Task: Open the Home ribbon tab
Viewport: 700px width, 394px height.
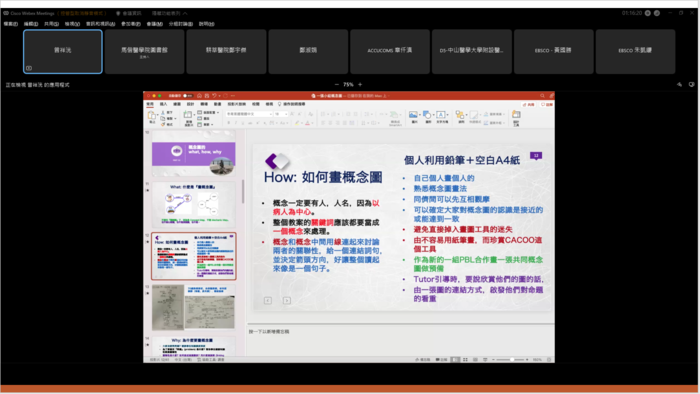Action: (x=150, y=104)
